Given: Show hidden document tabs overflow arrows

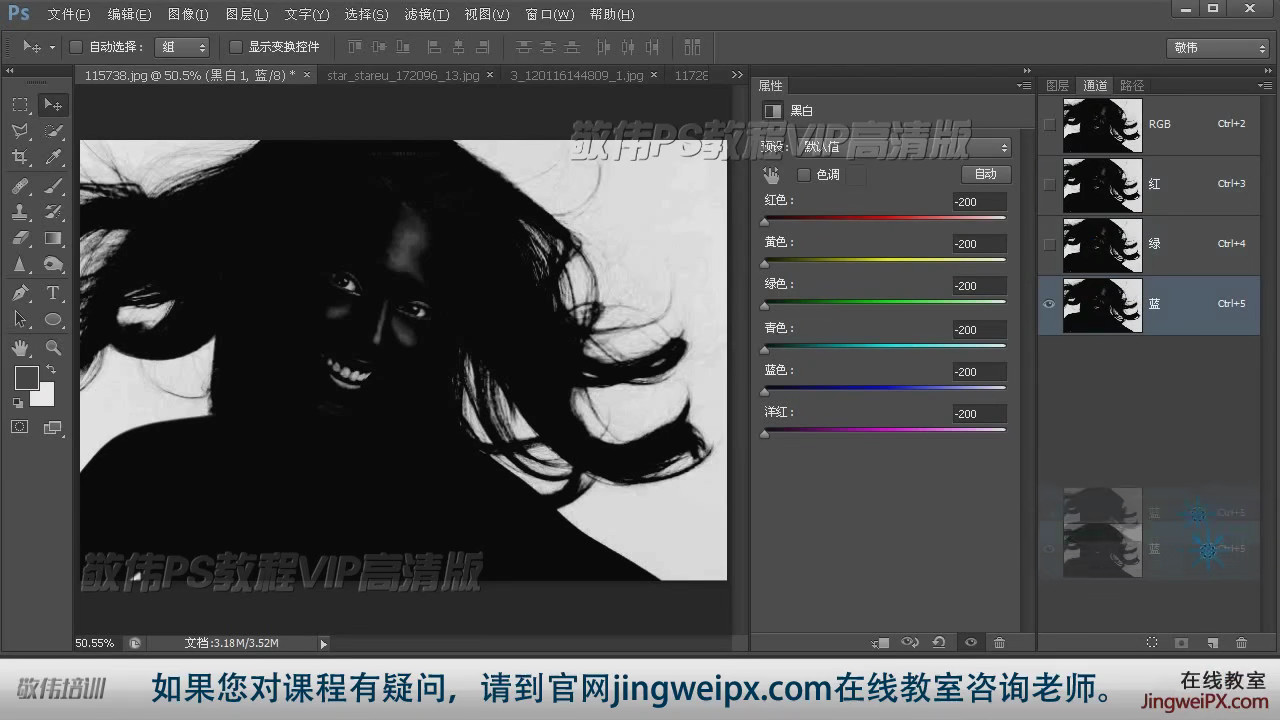Looking at the screenshot, I should point(737,75).
